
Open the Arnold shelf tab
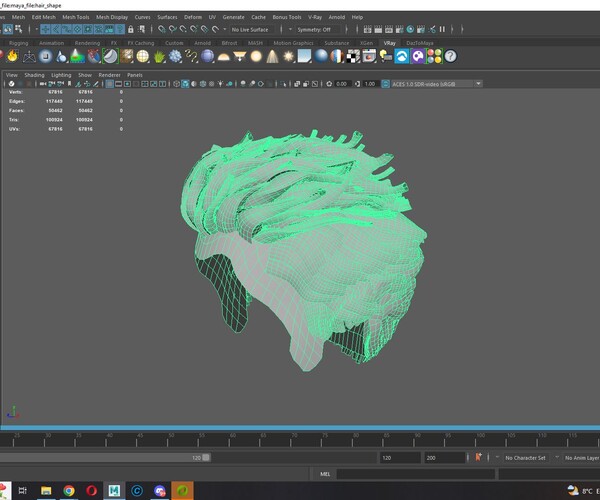click(202, 43)
